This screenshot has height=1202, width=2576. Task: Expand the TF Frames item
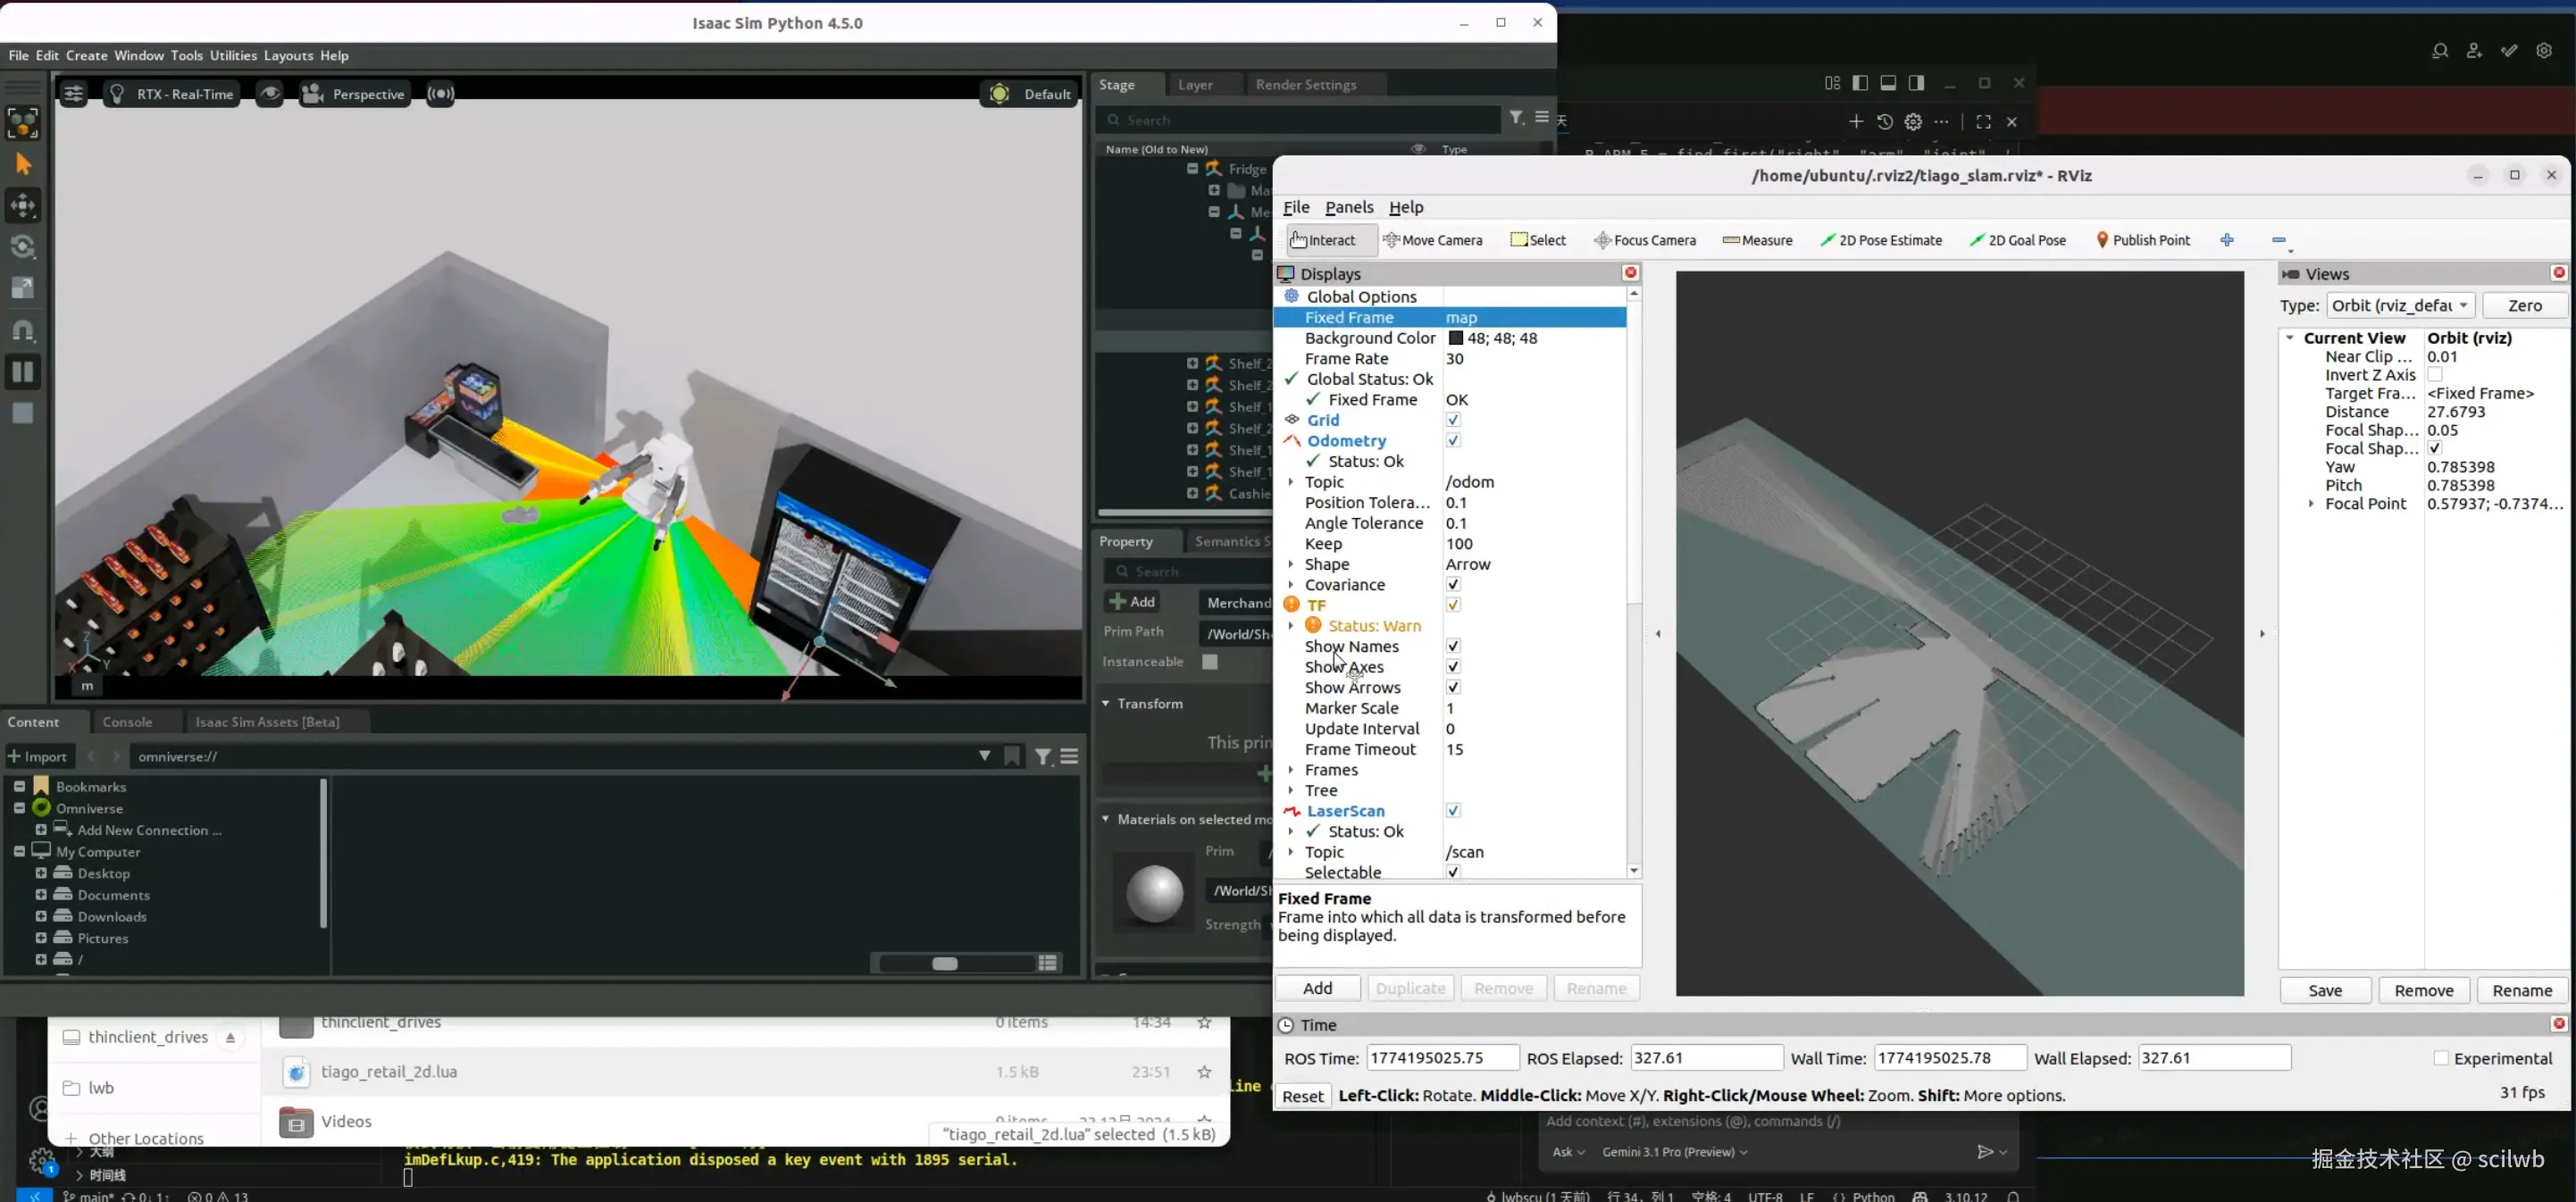point(1291,770)
